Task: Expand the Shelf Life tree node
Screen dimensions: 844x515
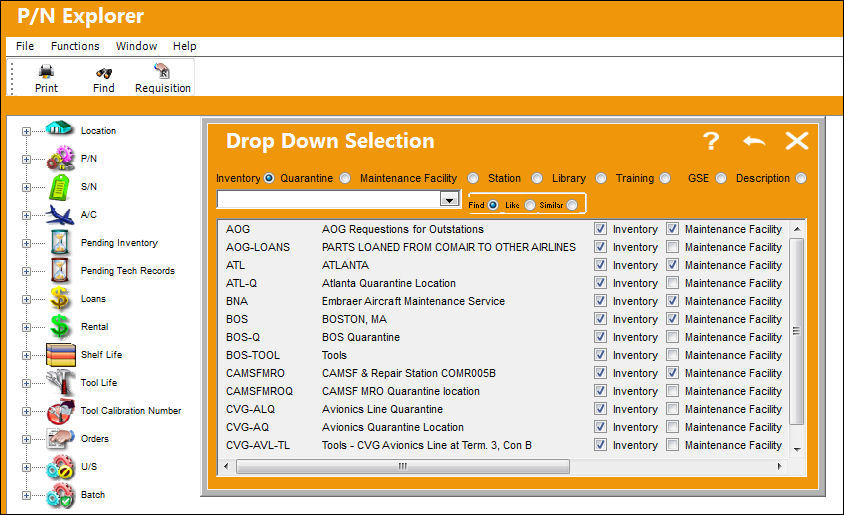Action: tap(26, 355)
